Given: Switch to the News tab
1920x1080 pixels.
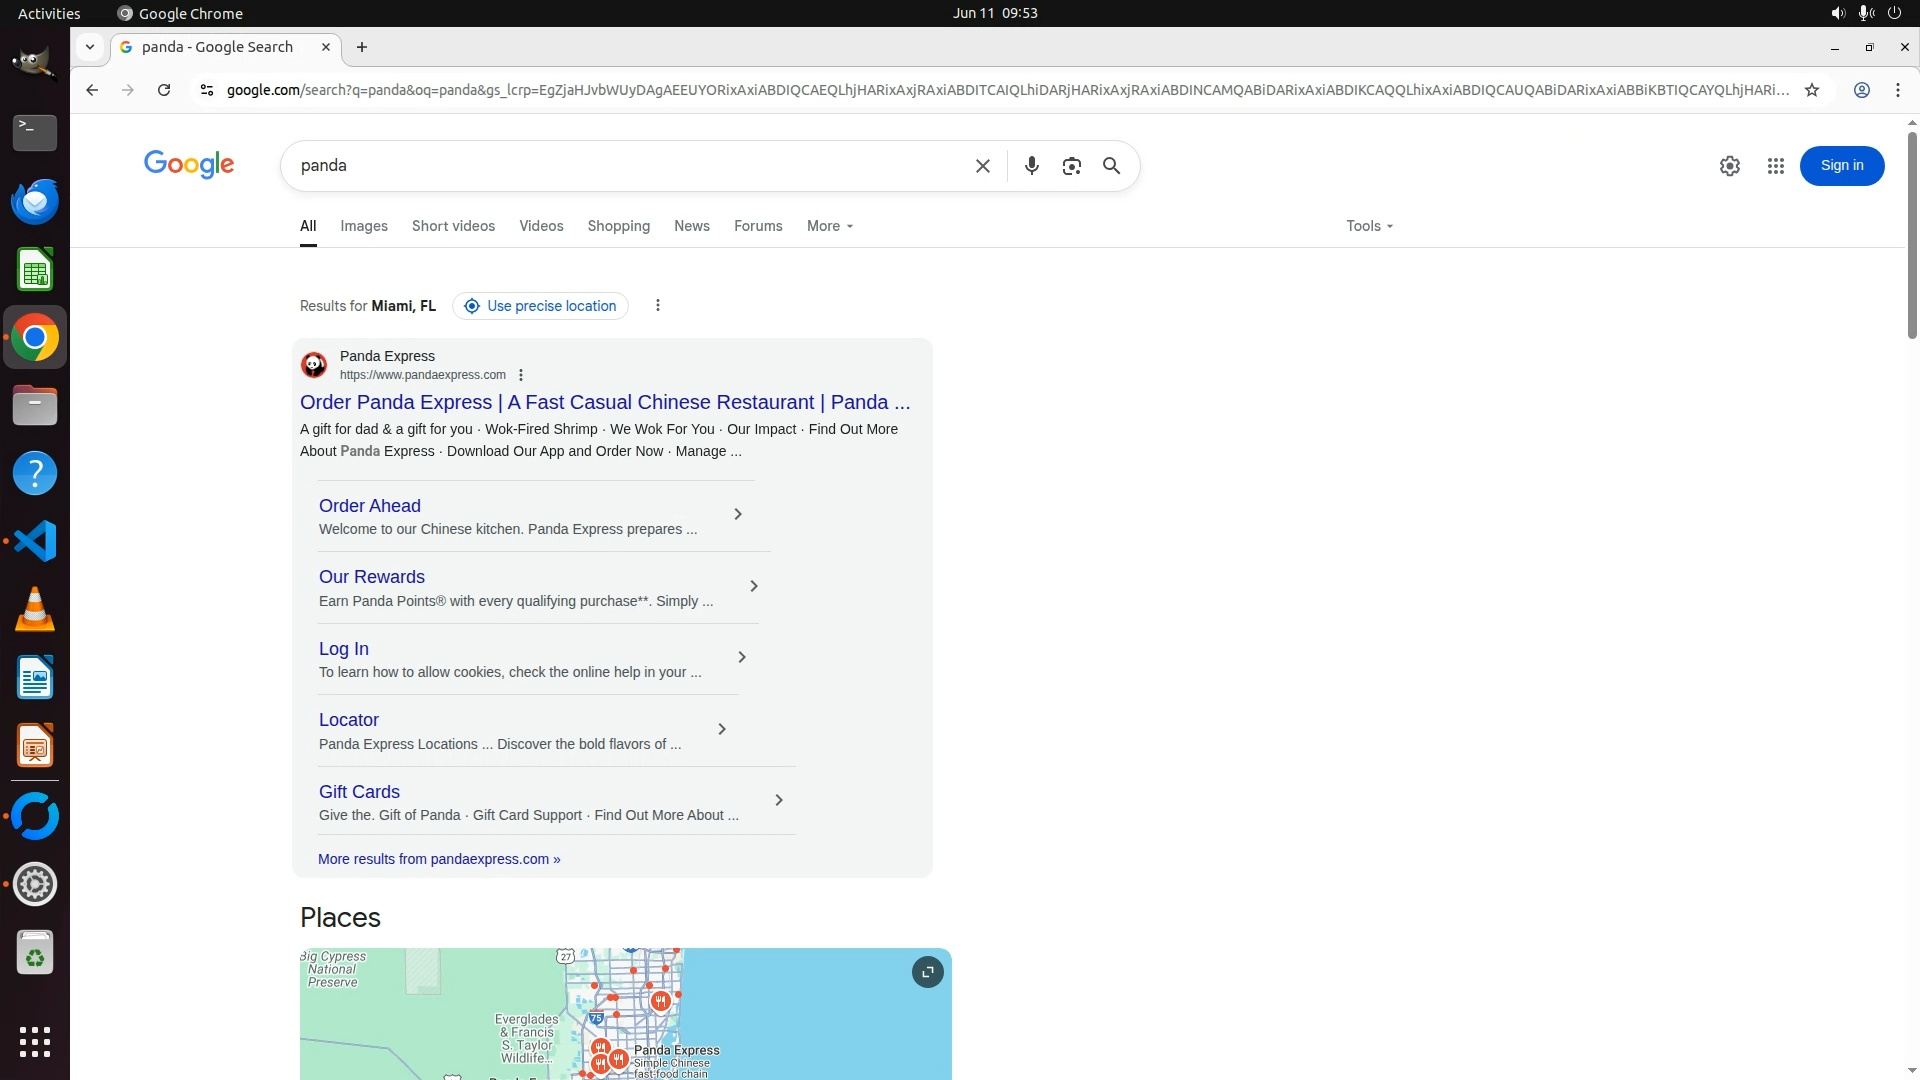Looking at the screenshot, I should 691,226.
